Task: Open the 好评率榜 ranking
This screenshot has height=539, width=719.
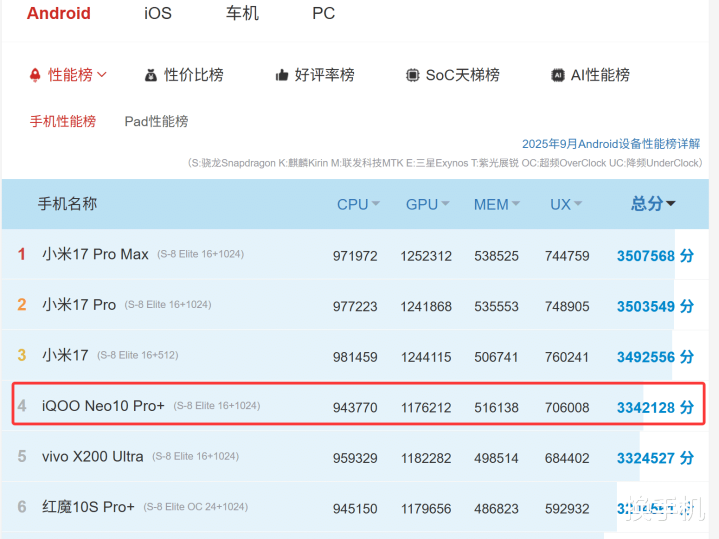Action: (x=324, y=75)
